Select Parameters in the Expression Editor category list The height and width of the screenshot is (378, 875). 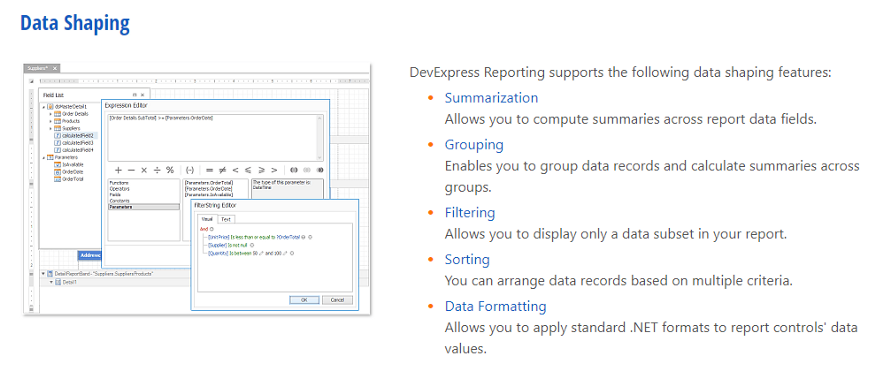coord(143,207)
